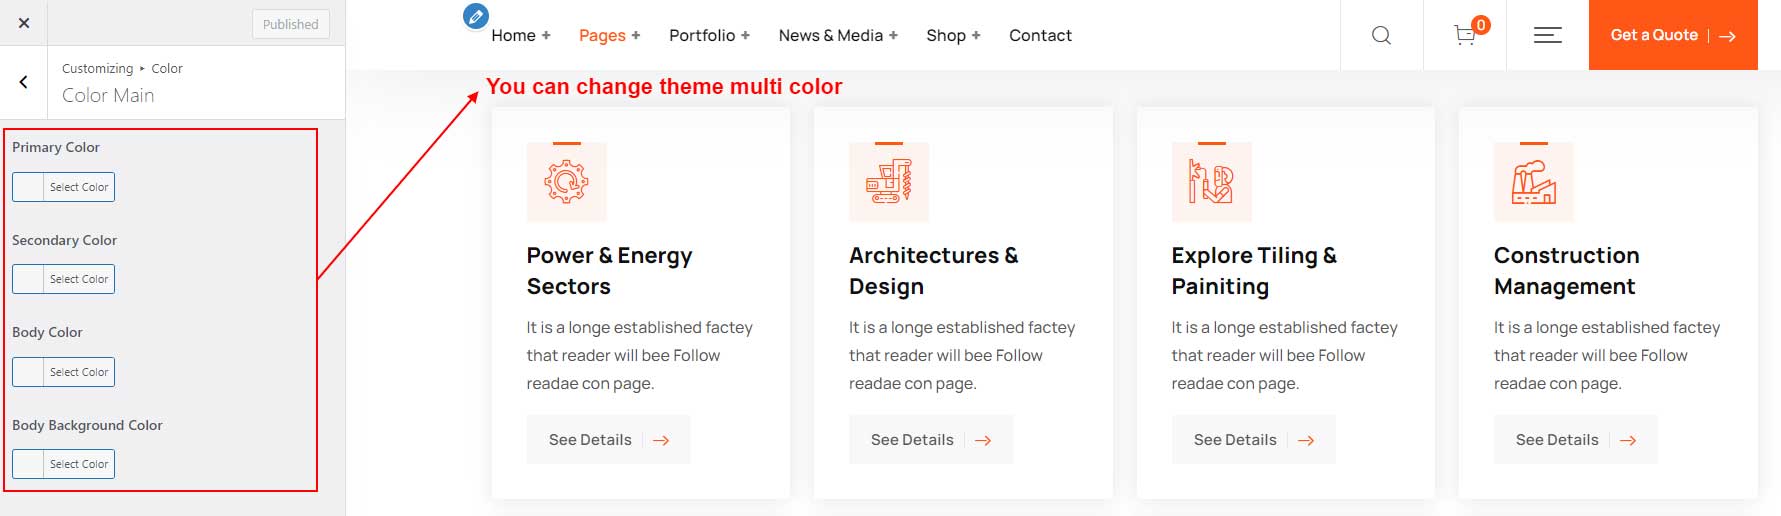Viewport: 1781px width, 516px height.
Task: Go back using the left chevron arrow
Action: tap(24, 82)
